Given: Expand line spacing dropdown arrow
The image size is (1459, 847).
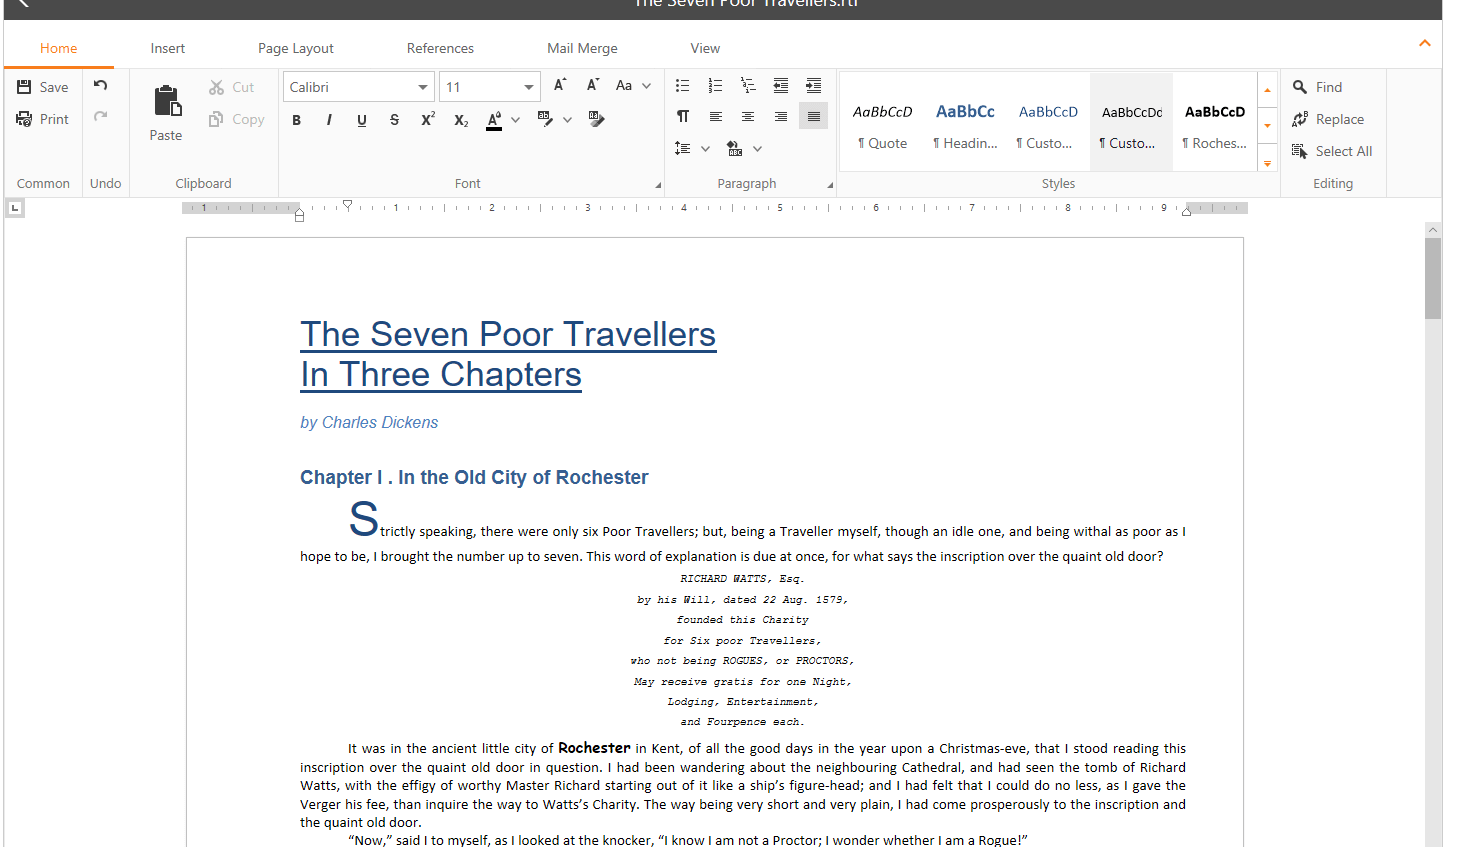Looking at the screenshot, I should tap(705, 148).
